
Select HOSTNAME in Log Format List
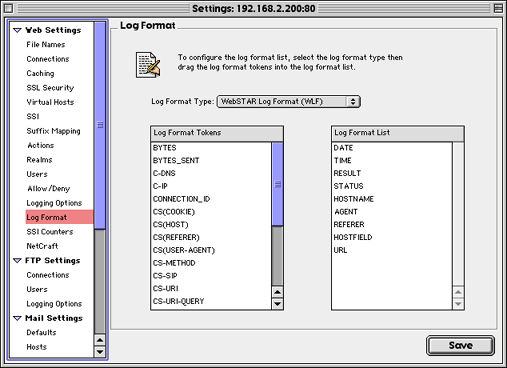coord(353,199)
